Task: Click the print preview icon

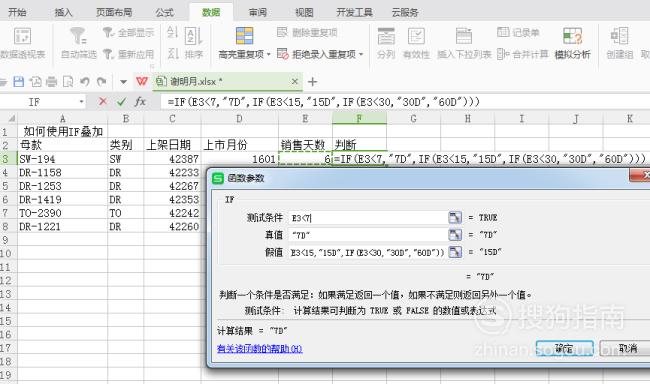Action: click(68, 82)
